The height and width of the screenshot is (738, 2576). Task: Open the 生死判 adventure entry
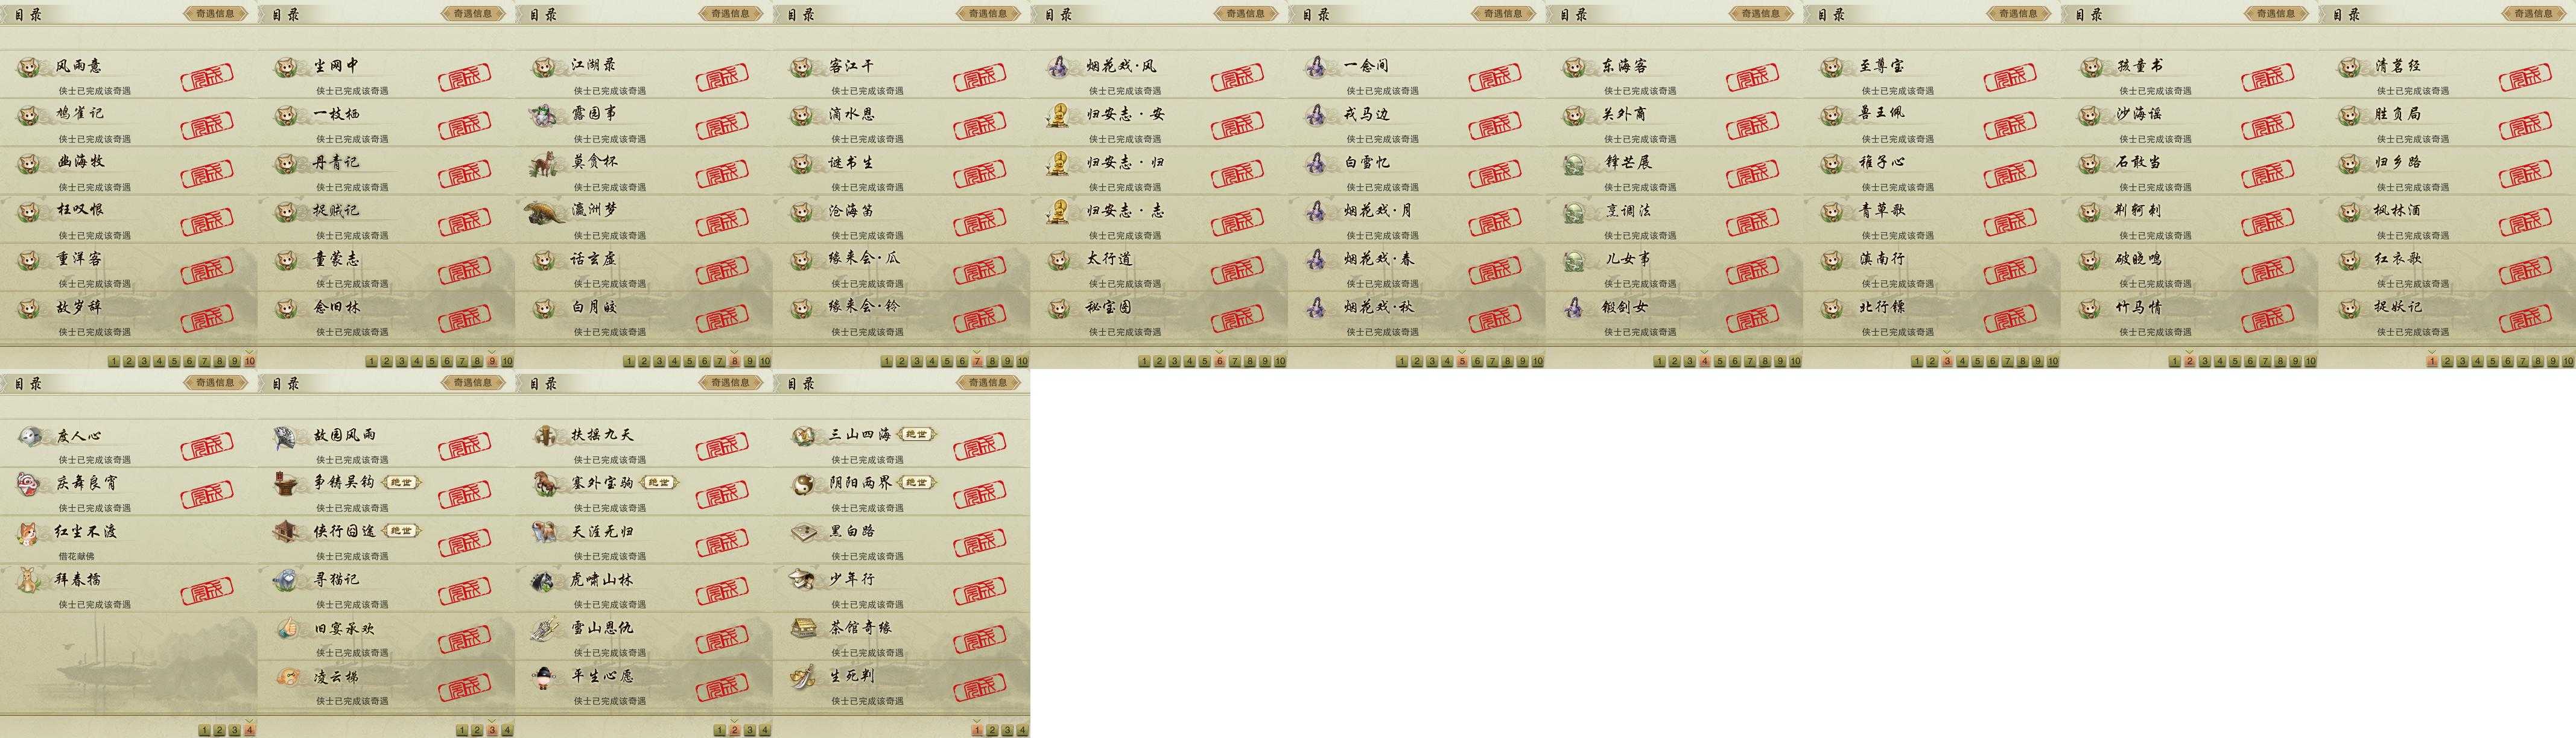pos(901,684)
